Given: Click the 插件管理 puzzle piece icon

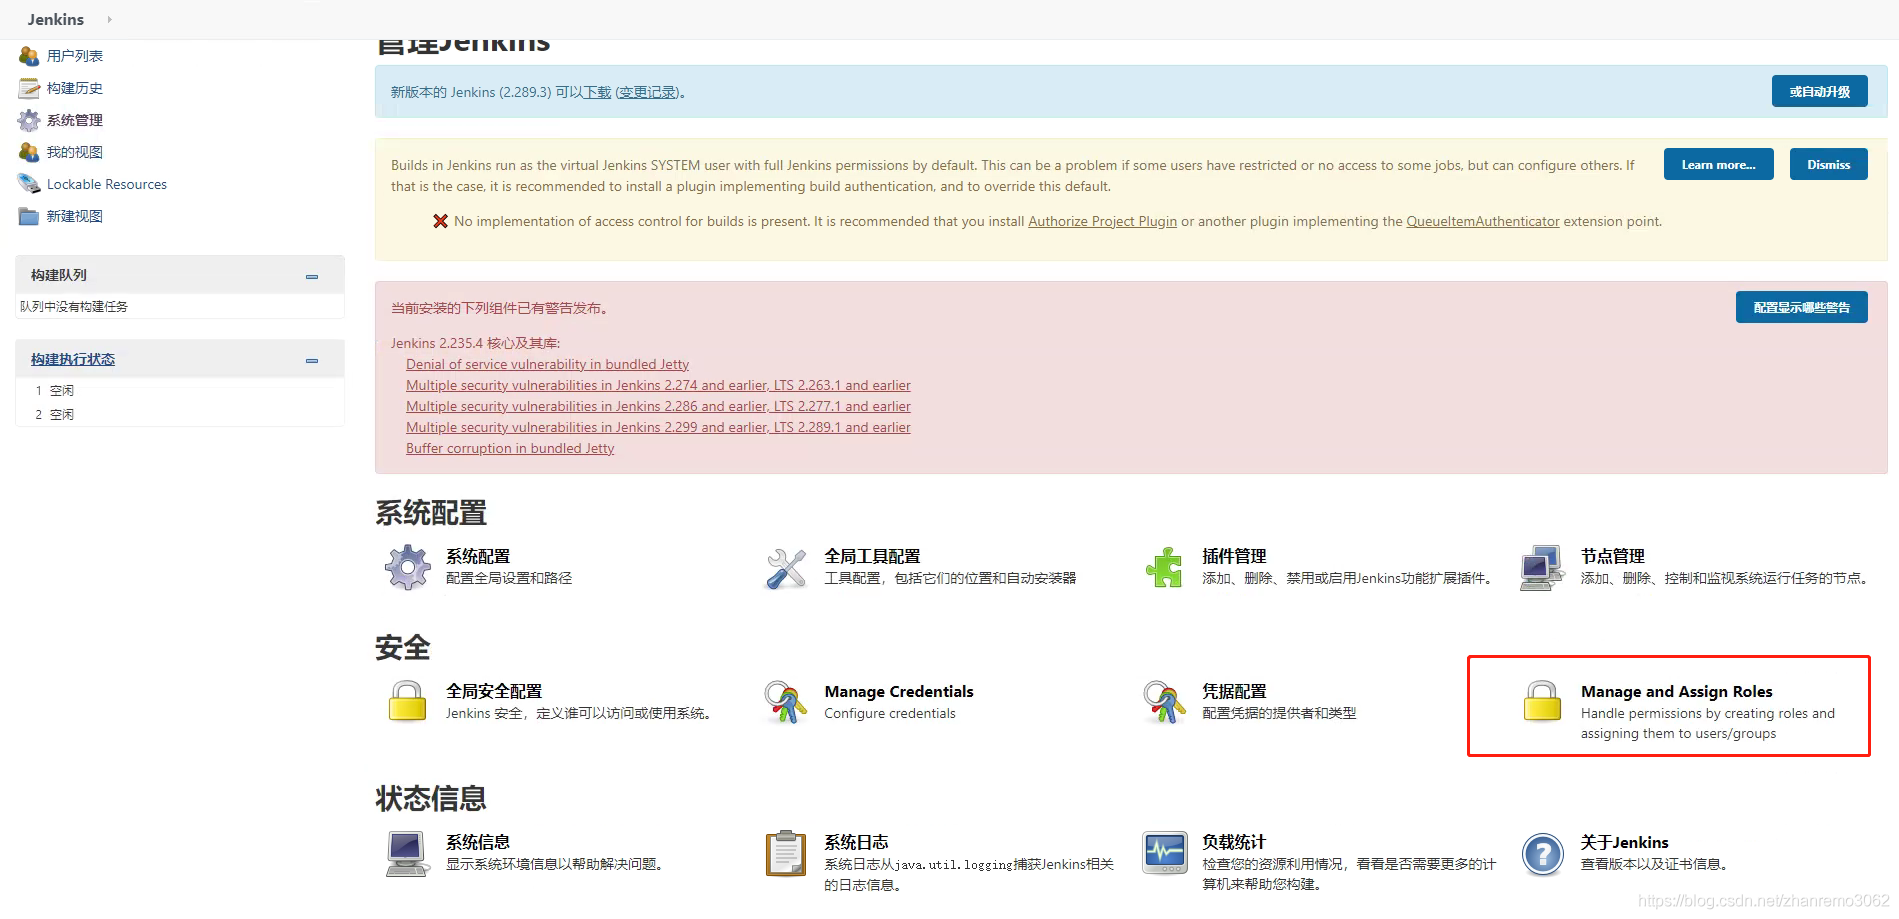Looking at the screenshot, I should [x=1164, y=567].
